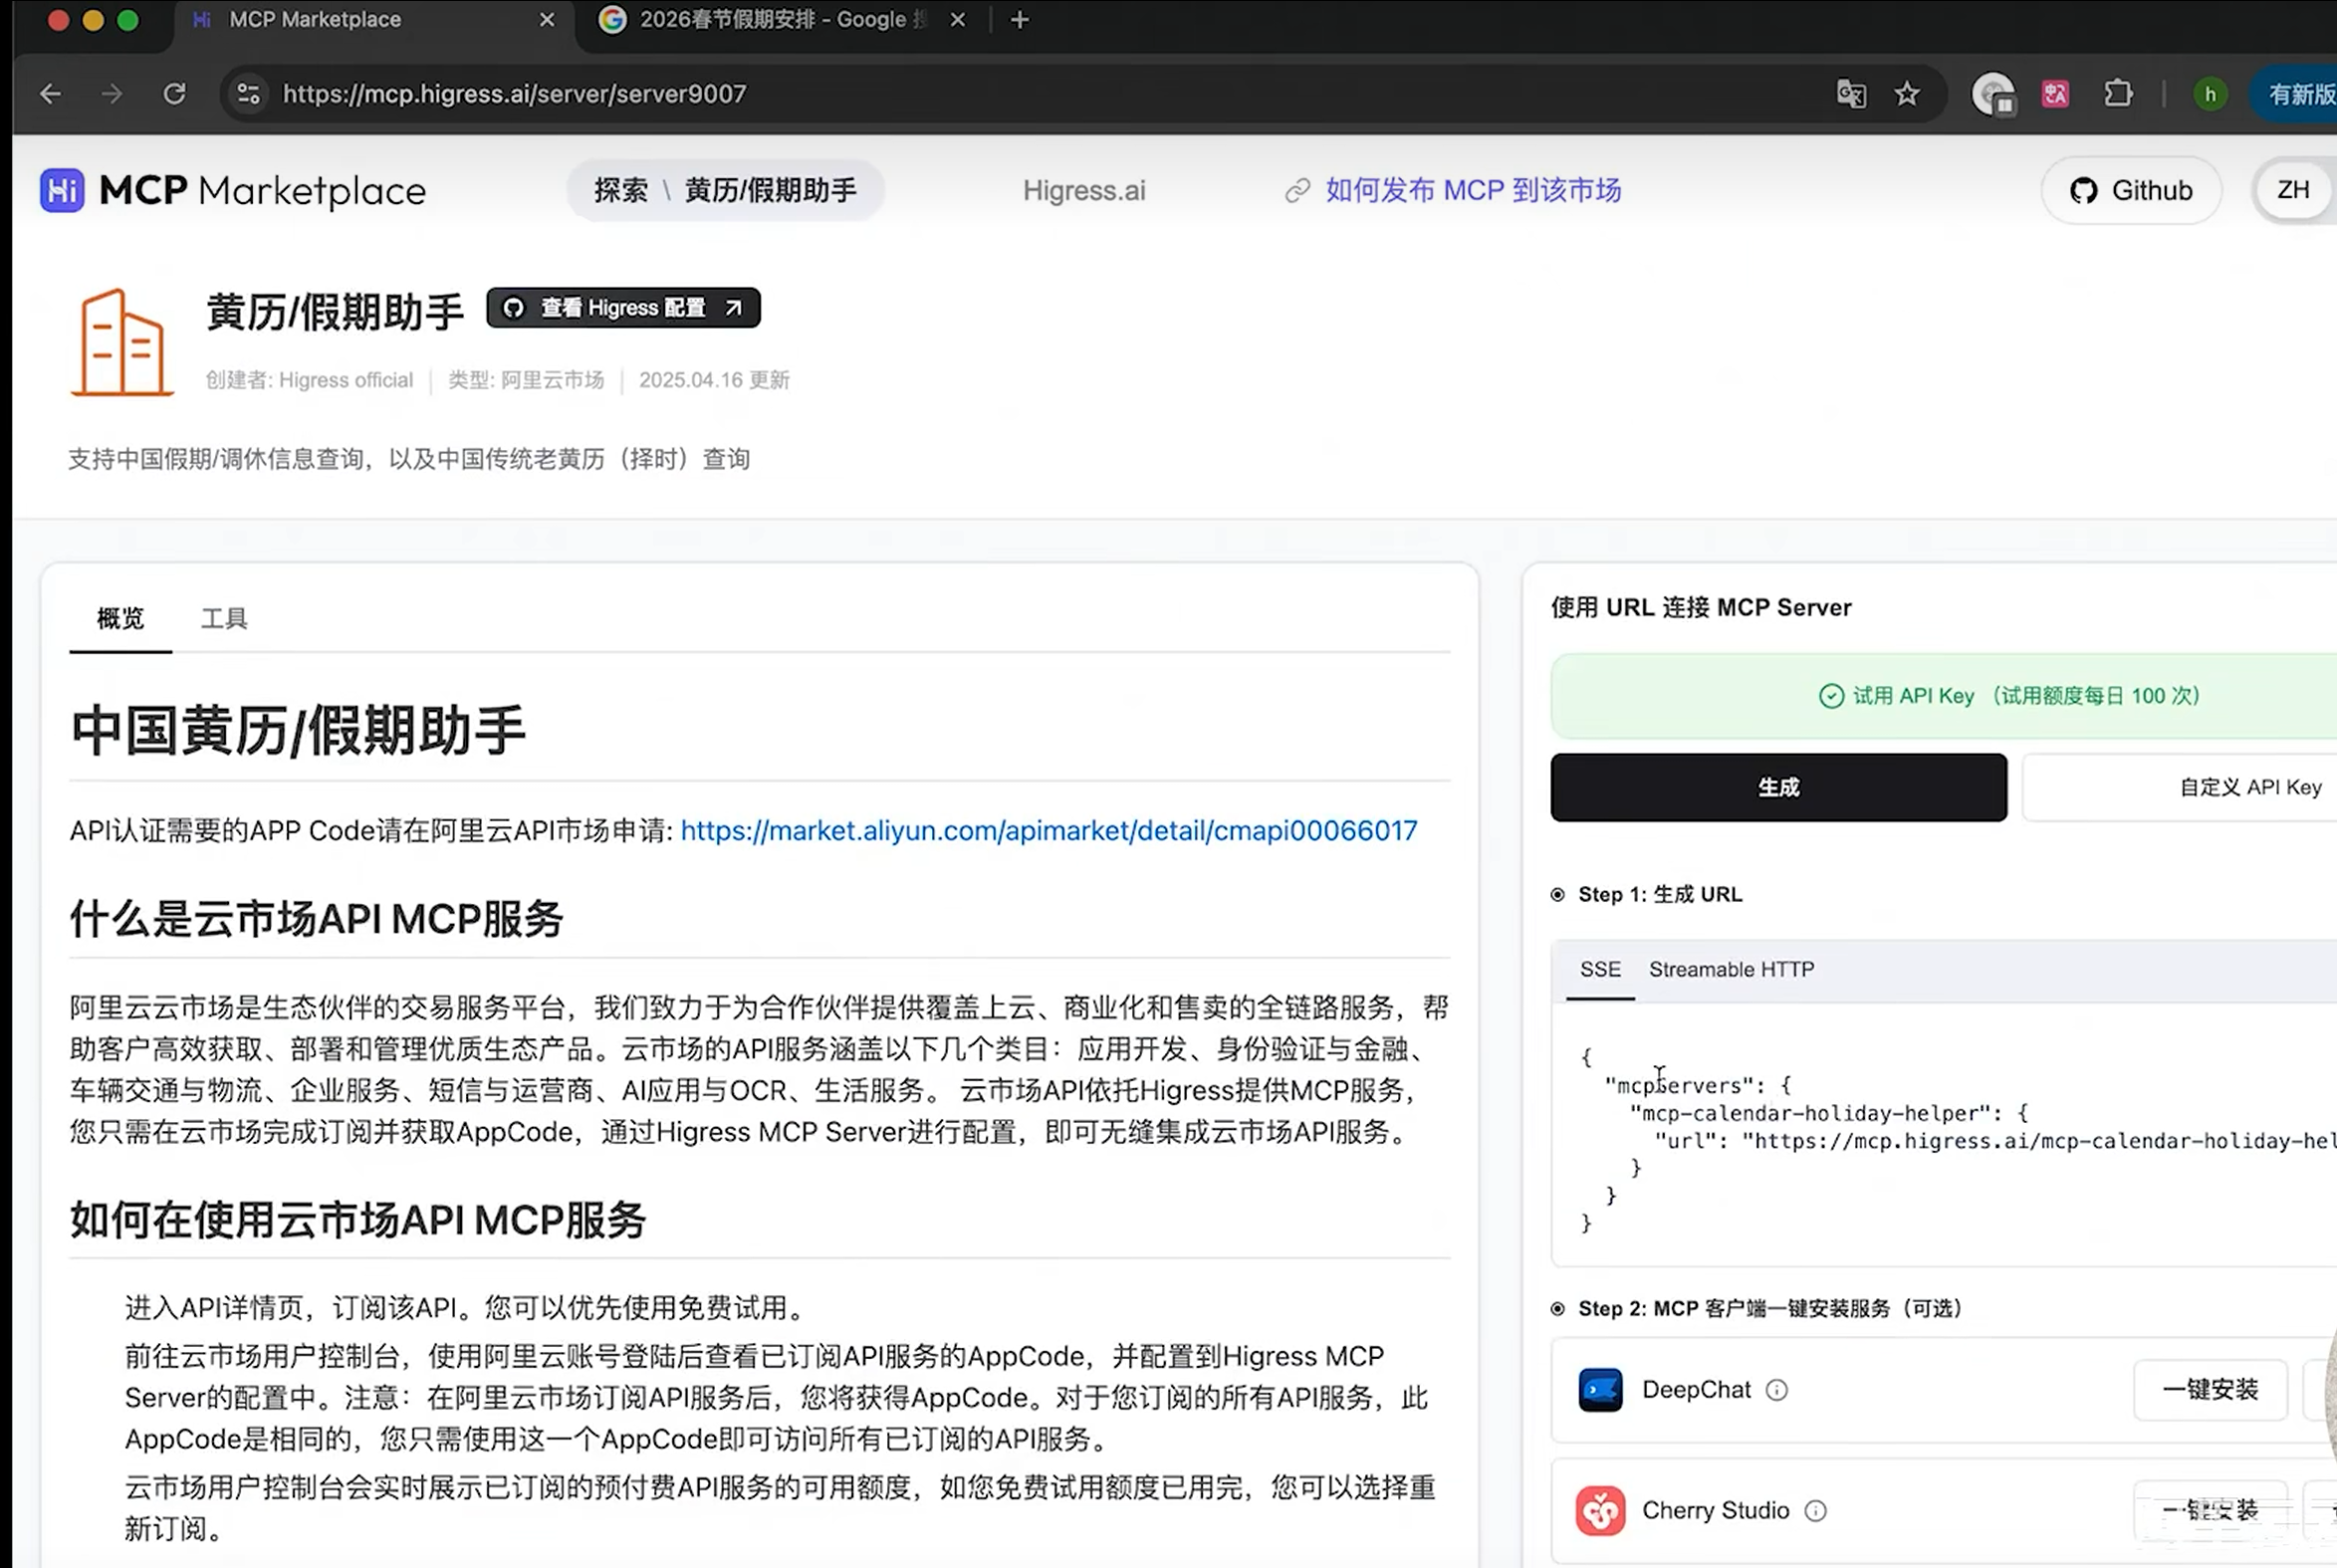Open the Github button
The image size is (2337, 1568).
(x=2131, y=190)
